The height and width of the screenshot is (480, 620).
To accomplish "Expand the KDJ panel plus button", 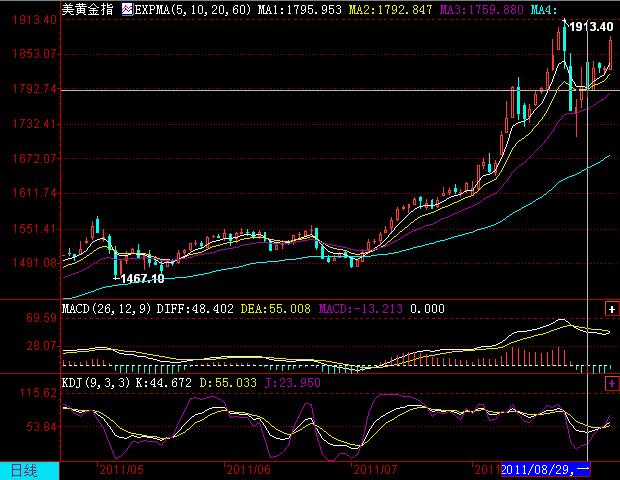I will pyautogui.click(x=612, y=383).
